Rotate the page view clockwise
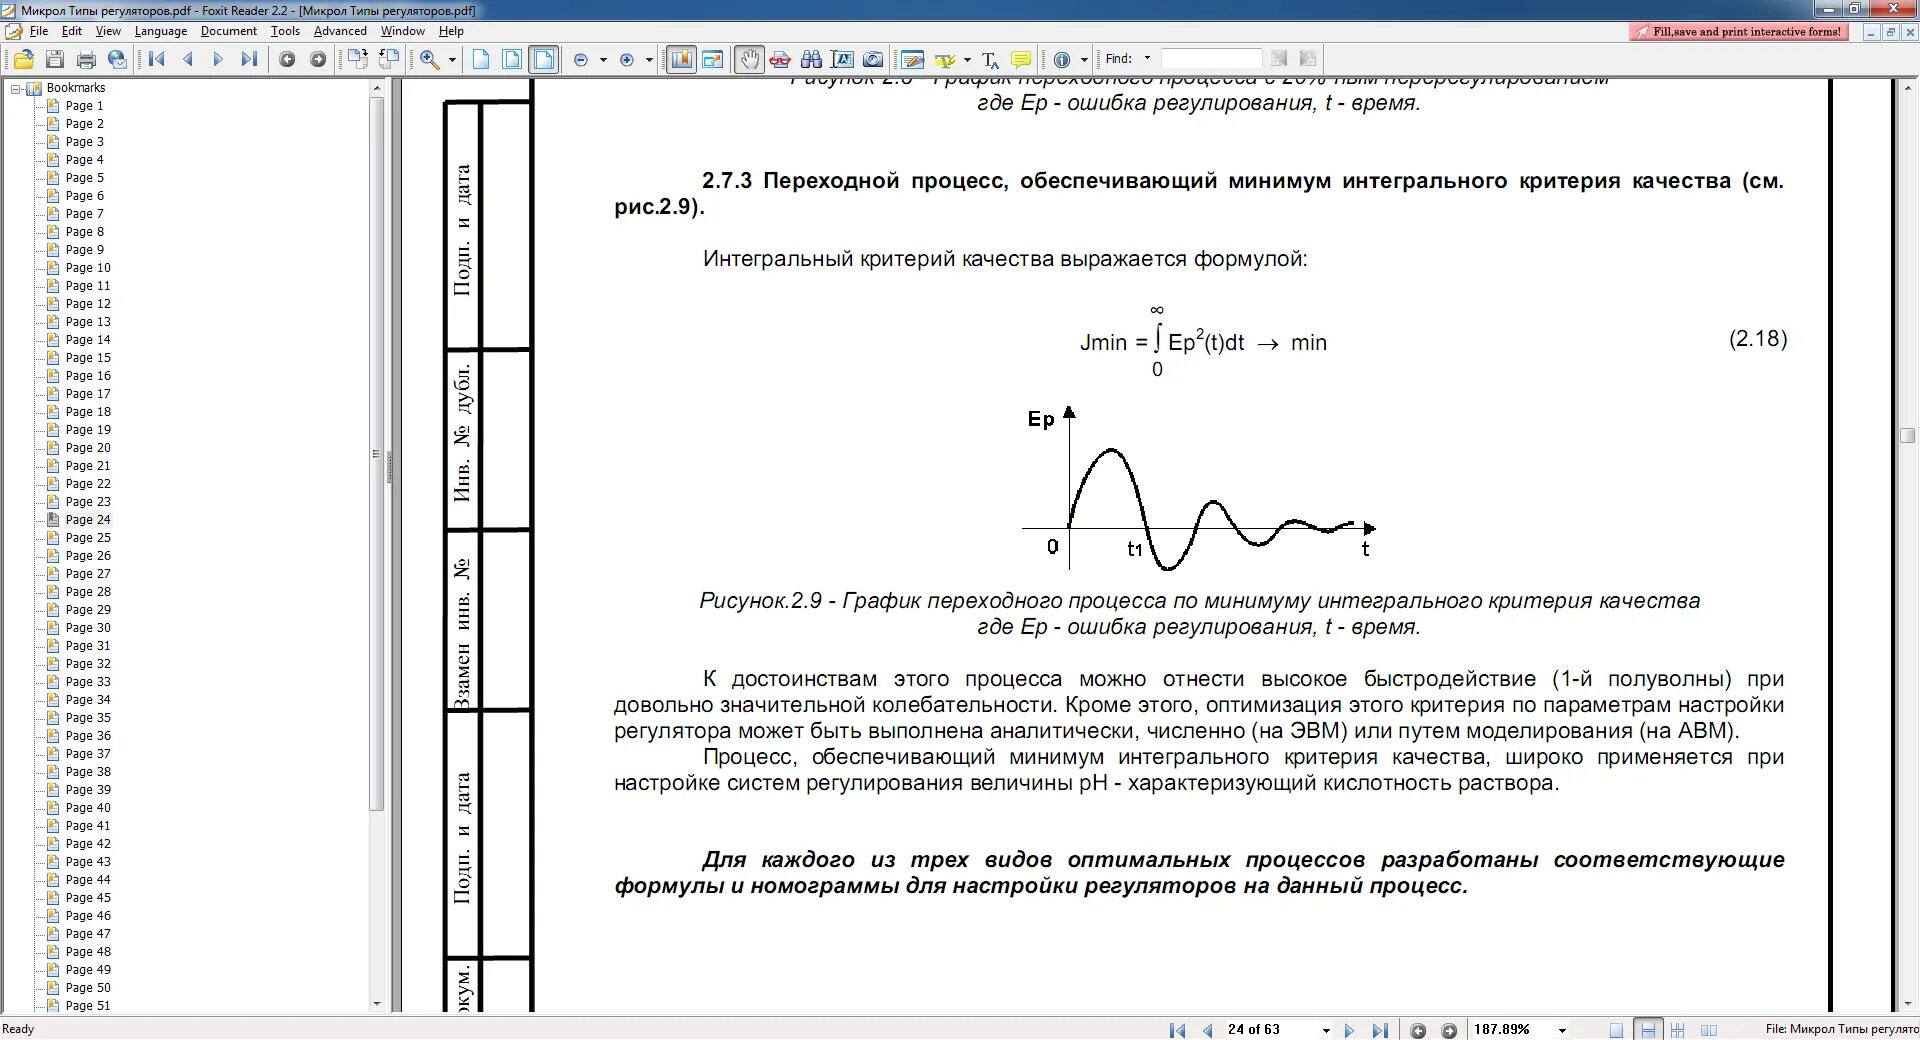This screenshot has width=1920, height=1040. point(357,60)
